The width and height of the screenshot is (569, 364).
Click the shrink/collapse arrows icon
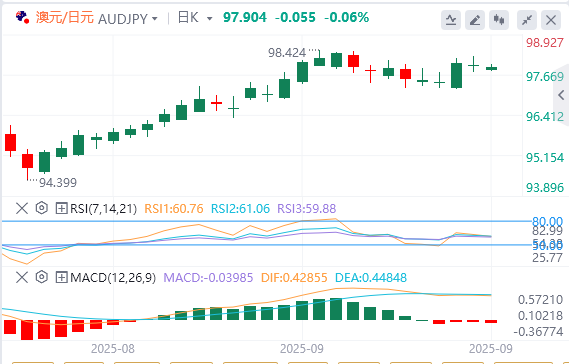tap(527, 20)
